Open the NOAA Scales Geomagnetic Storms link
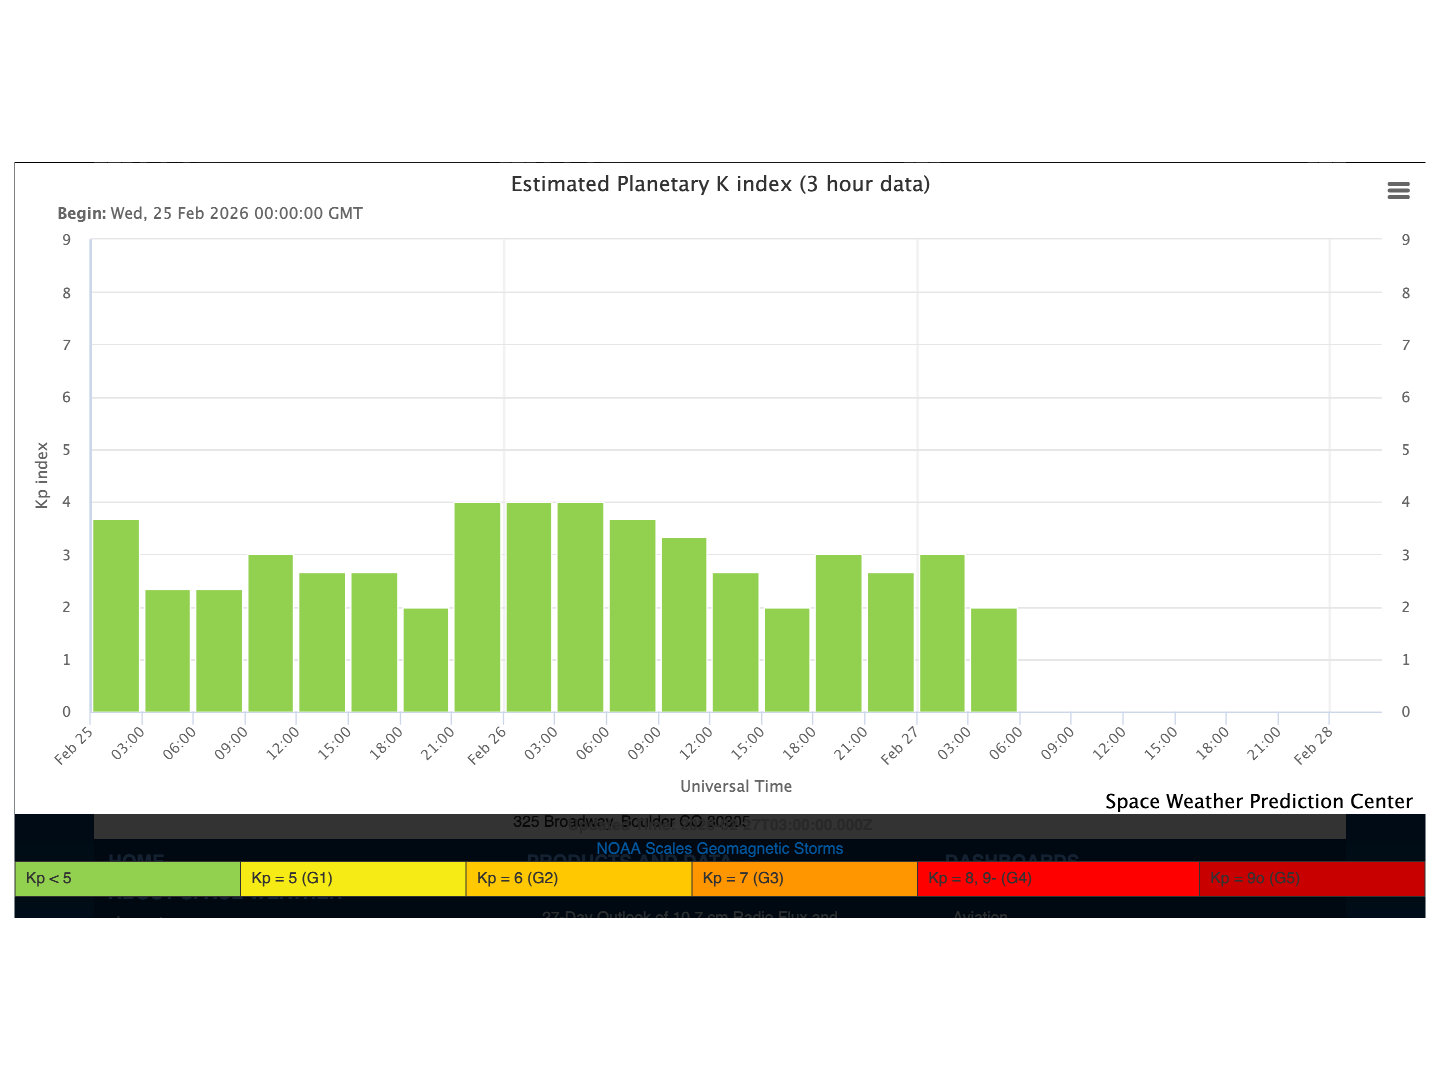 719,848
